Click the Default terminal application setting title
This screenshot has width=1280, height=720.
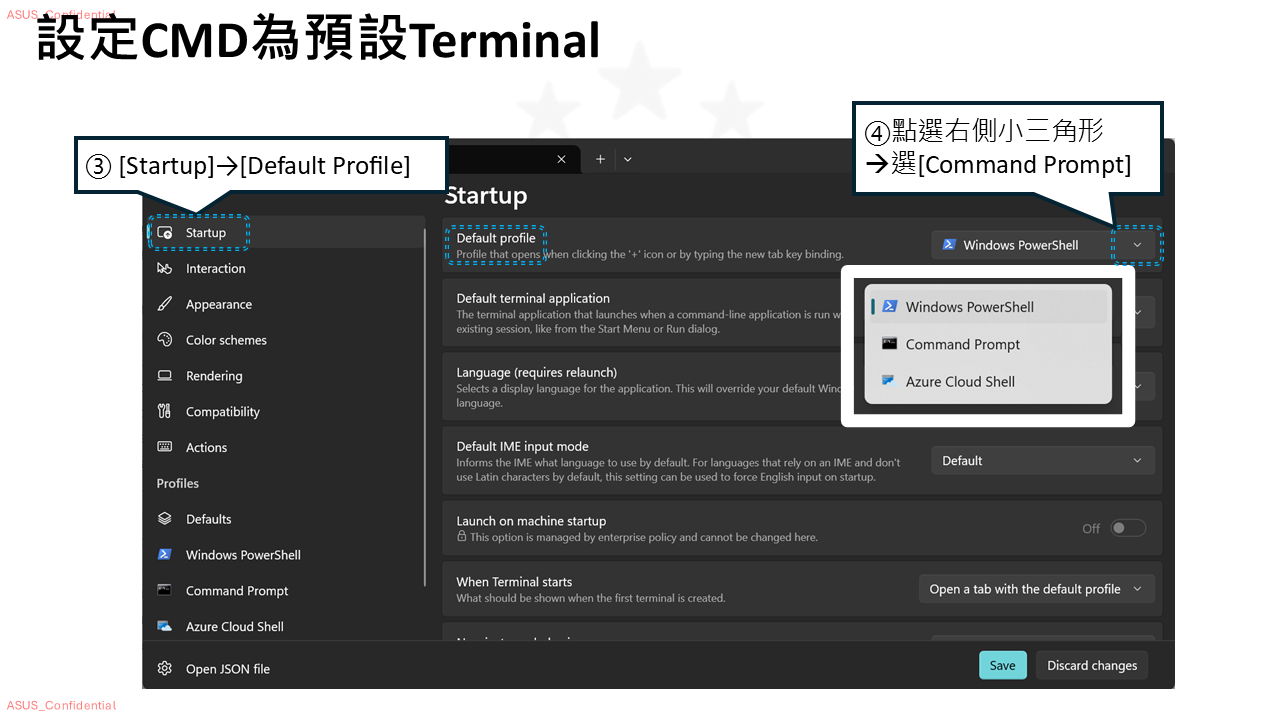533,298
